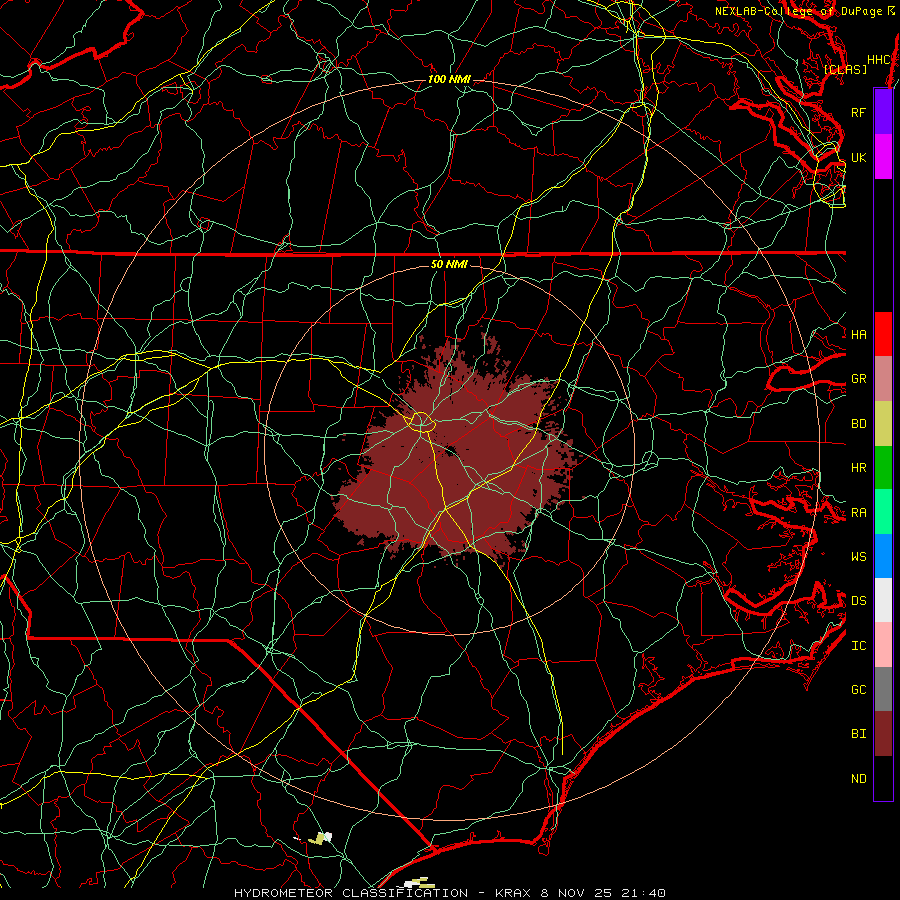Click the HYDROMETEOR CLASSIFICATION title text
Image resolution: width=900 pixels, height=900 pixels.
point(351,893)
